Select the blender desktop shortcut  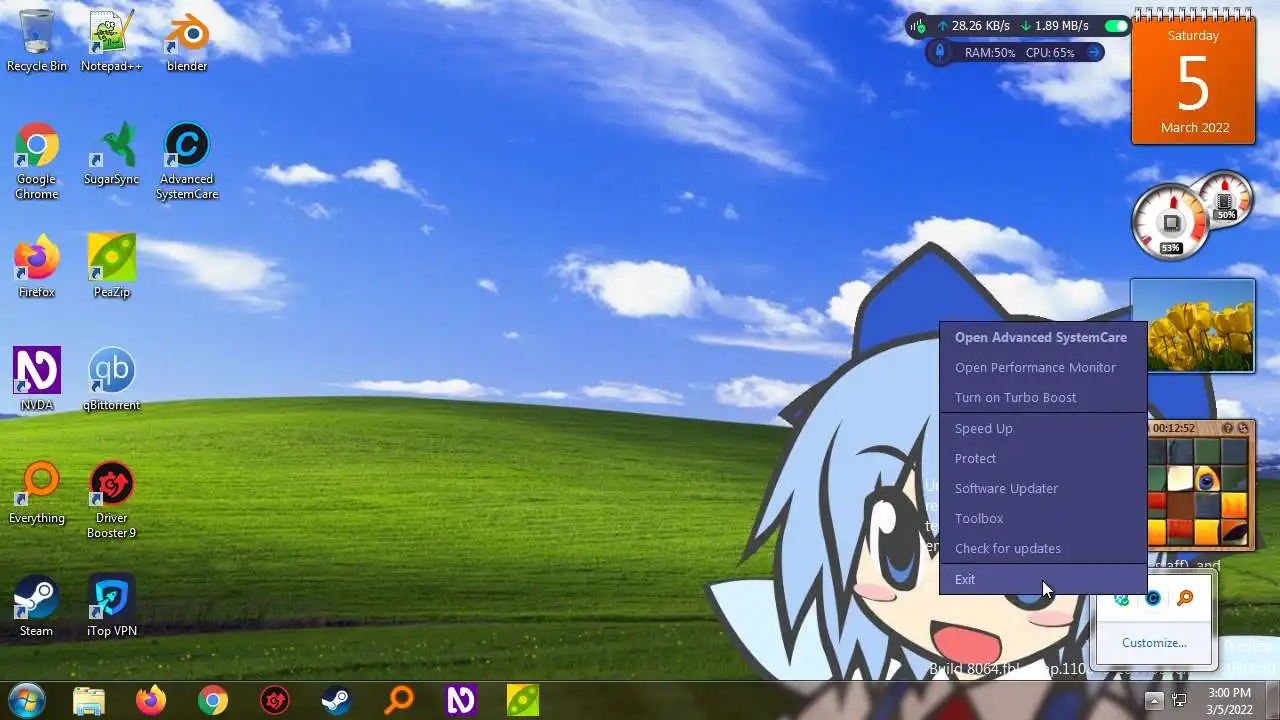point(187,41)
